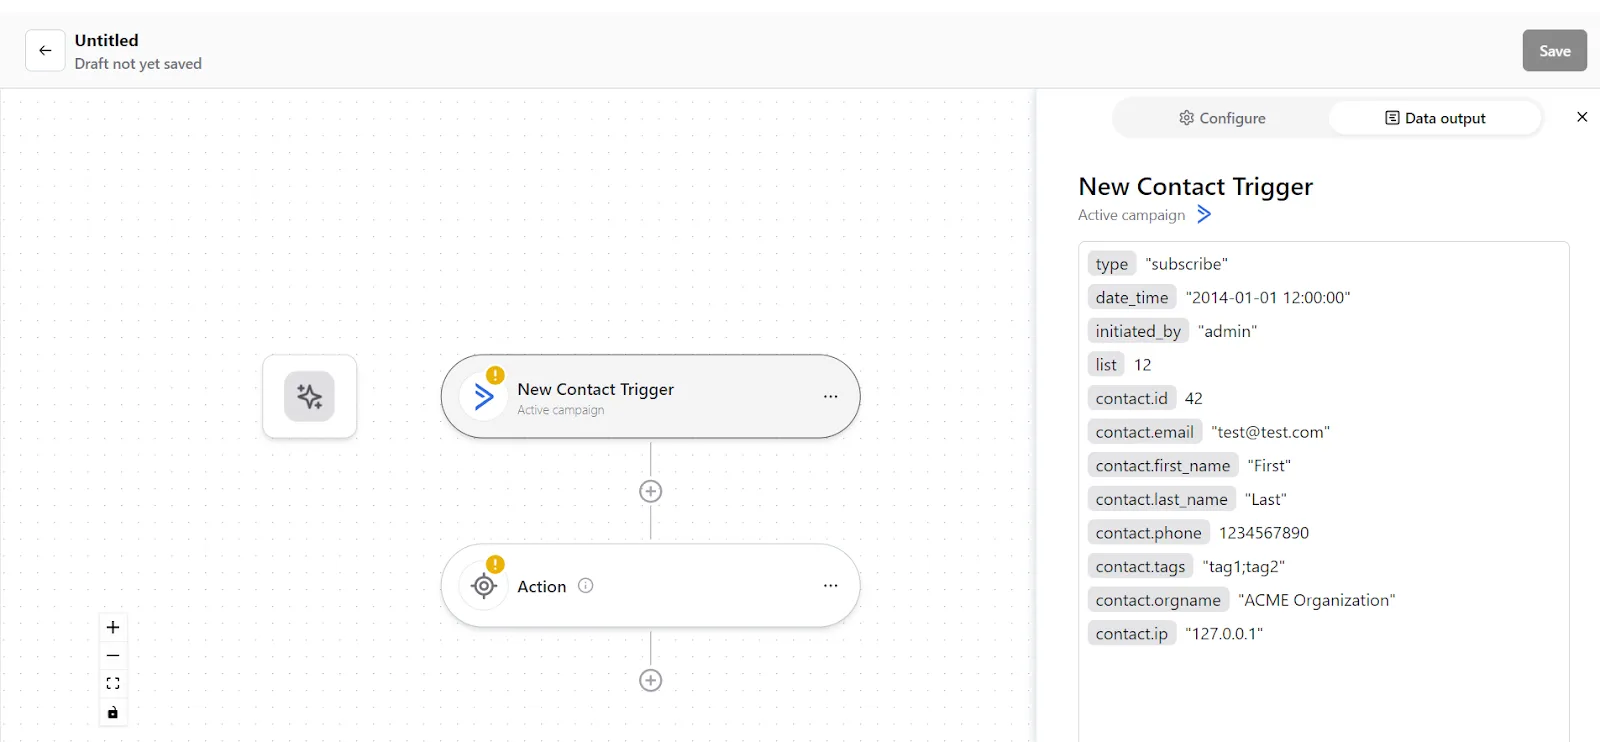Select the date_time field tag
Image resolution: width=1600 pixels, height=742 pixels.
(1132, 298)
